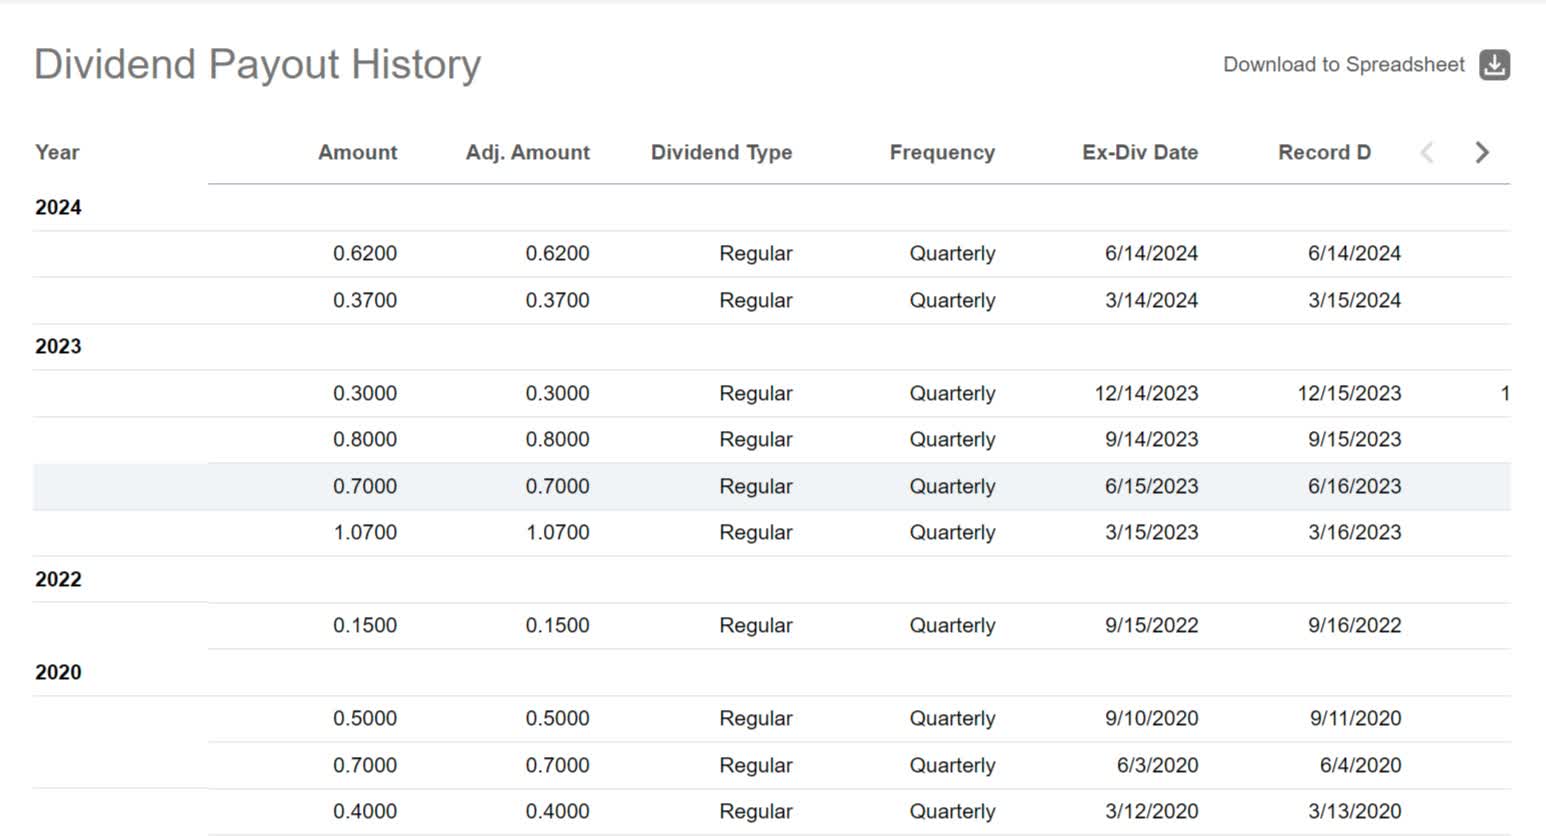Select the Year column header
The image size is (1546, 836).
pyautogui.click(x=57, y=152)
